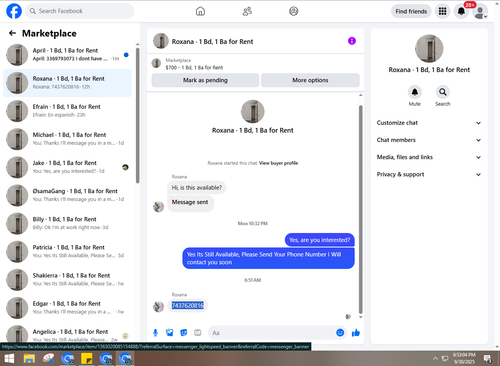Send a thumbs-up like
This screenshot has height=366, width=500.
356,333
